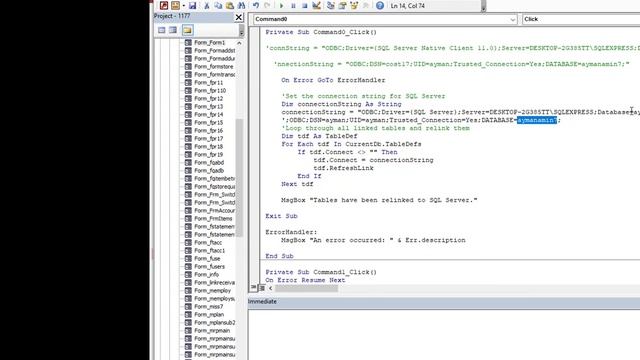Viewport: 640px width, 360px height.
Task: Open Find with the binoculars icon
Action: [x=242, y=5]
